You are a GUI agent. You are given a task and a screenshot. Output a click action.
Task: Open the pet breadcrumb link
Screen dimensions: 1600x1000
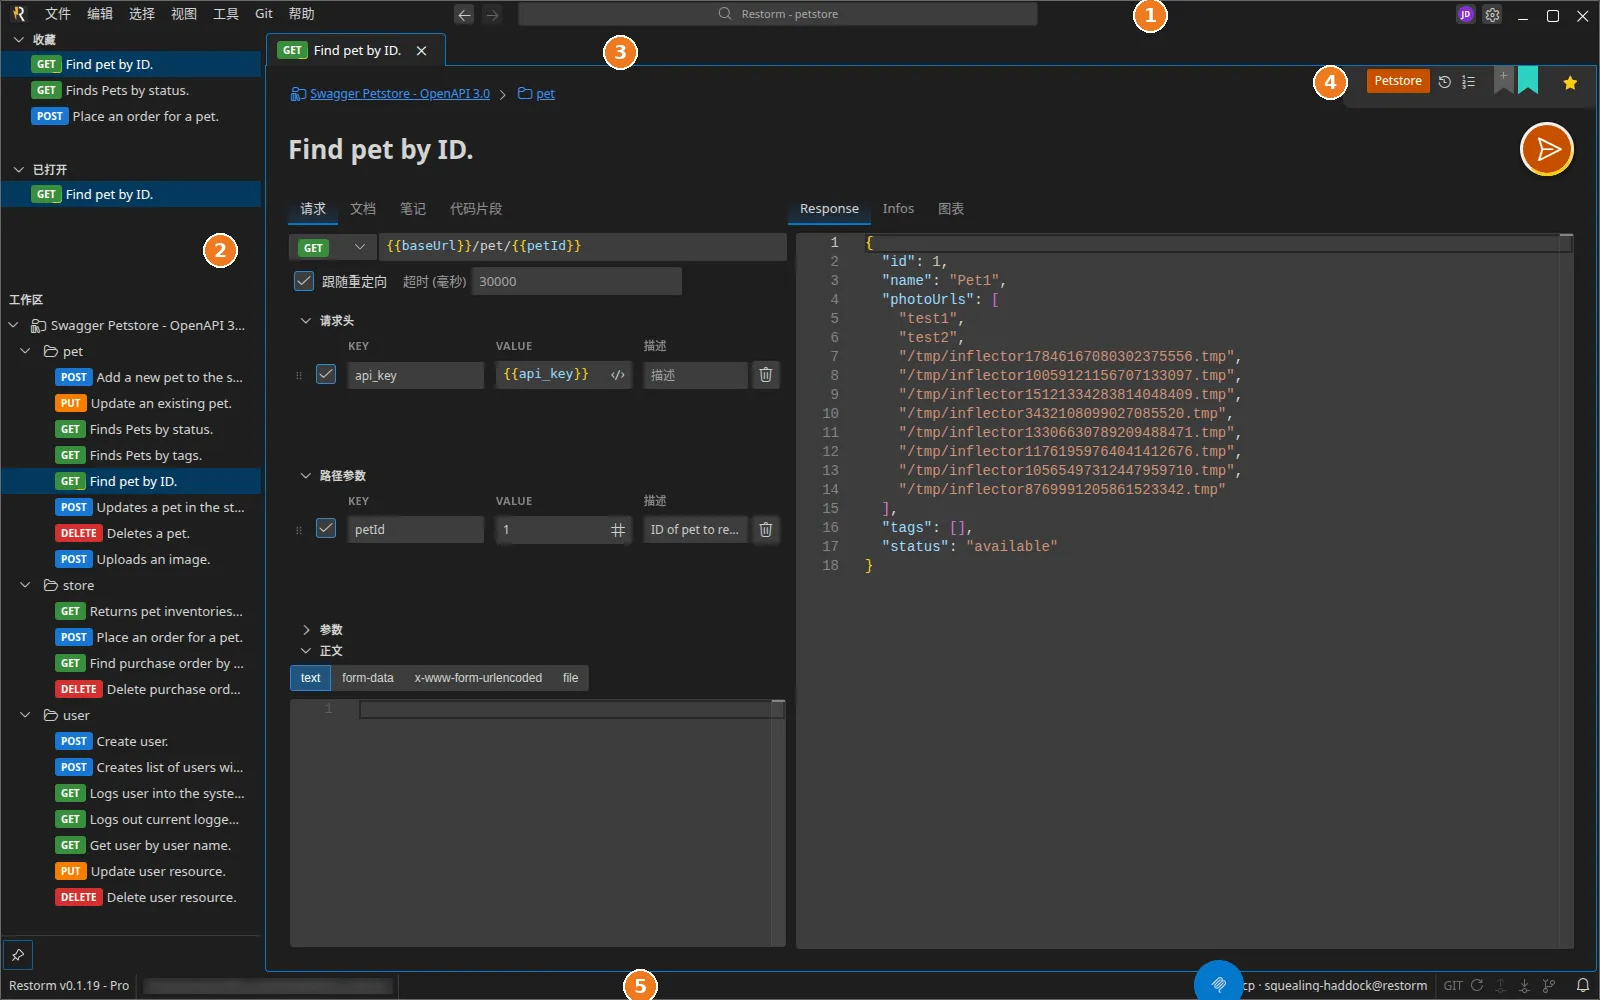(545, 94)
